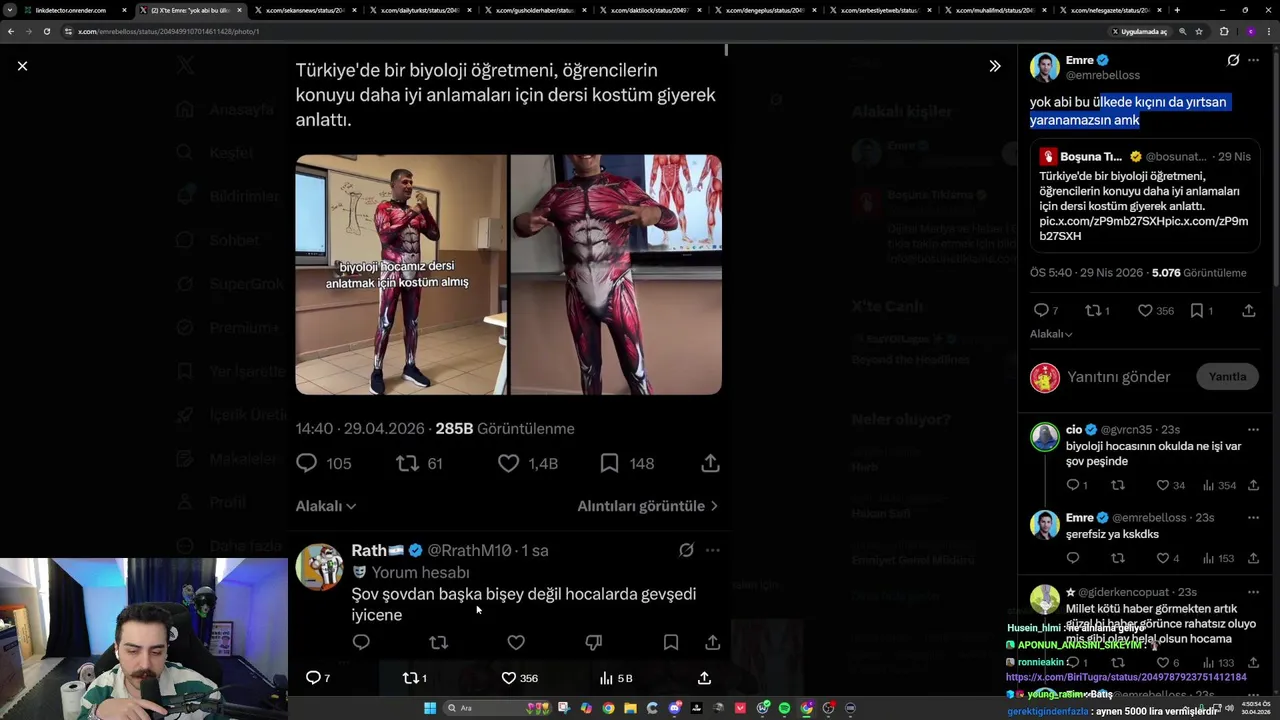Switch to x.com/dengeplus tab

pyautogui.click(x=764, y=10)
